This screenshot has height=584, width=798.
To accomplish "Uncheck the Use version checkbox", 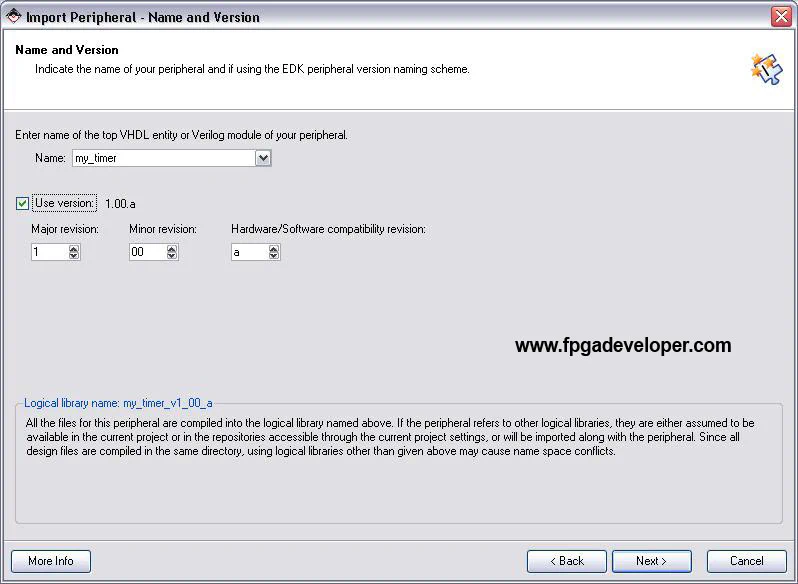I will tap(22, 203).
